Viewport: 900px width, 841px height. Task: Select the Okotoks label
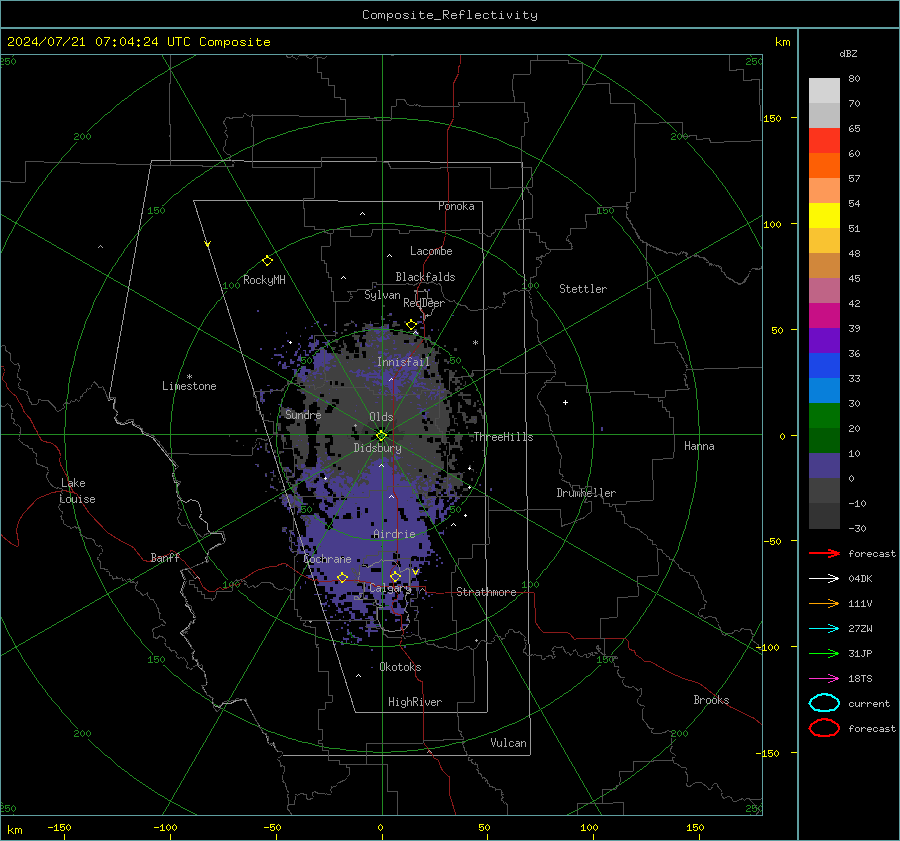point(400,667)
